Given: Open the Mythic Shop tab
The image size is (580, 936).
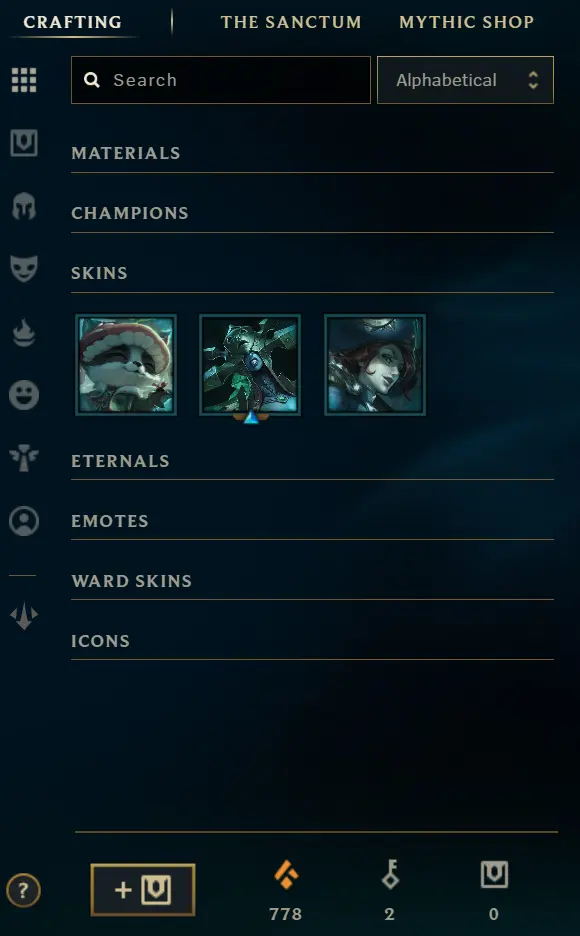Looking at the screenshot, I should point(467,22).
